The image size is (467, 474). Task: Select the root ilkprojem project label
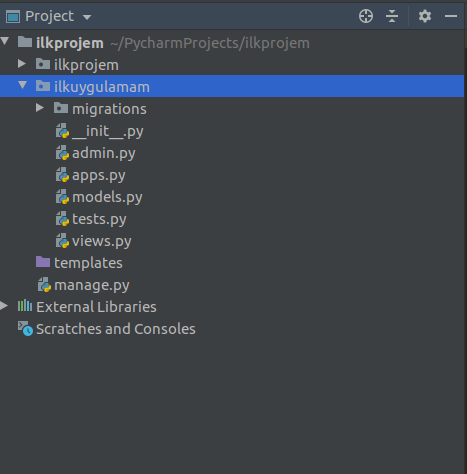tap(70, 43)
